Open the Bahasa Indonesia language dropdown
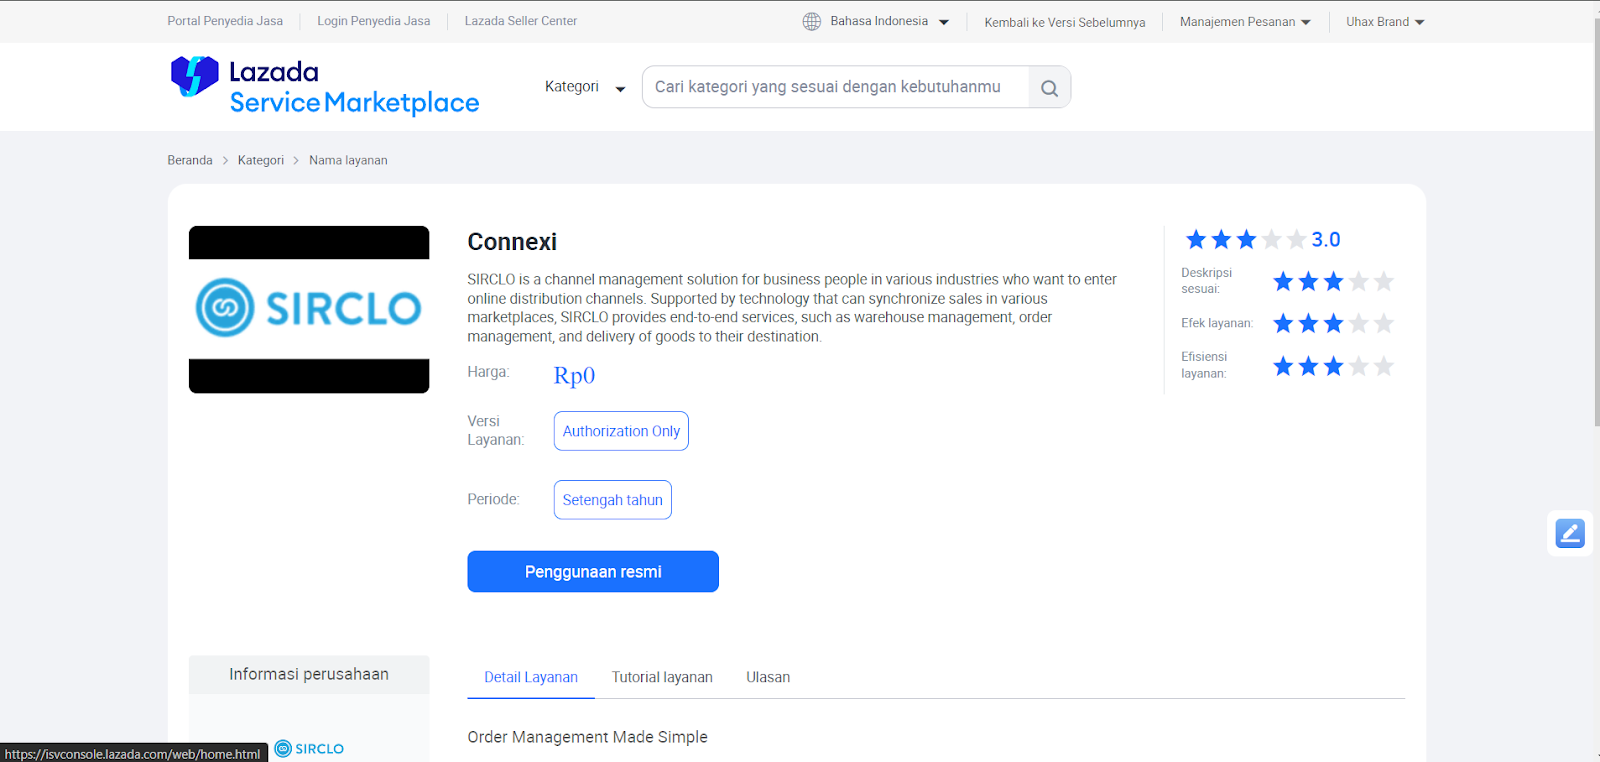1600x762 pixels. [x=889, y=21]
